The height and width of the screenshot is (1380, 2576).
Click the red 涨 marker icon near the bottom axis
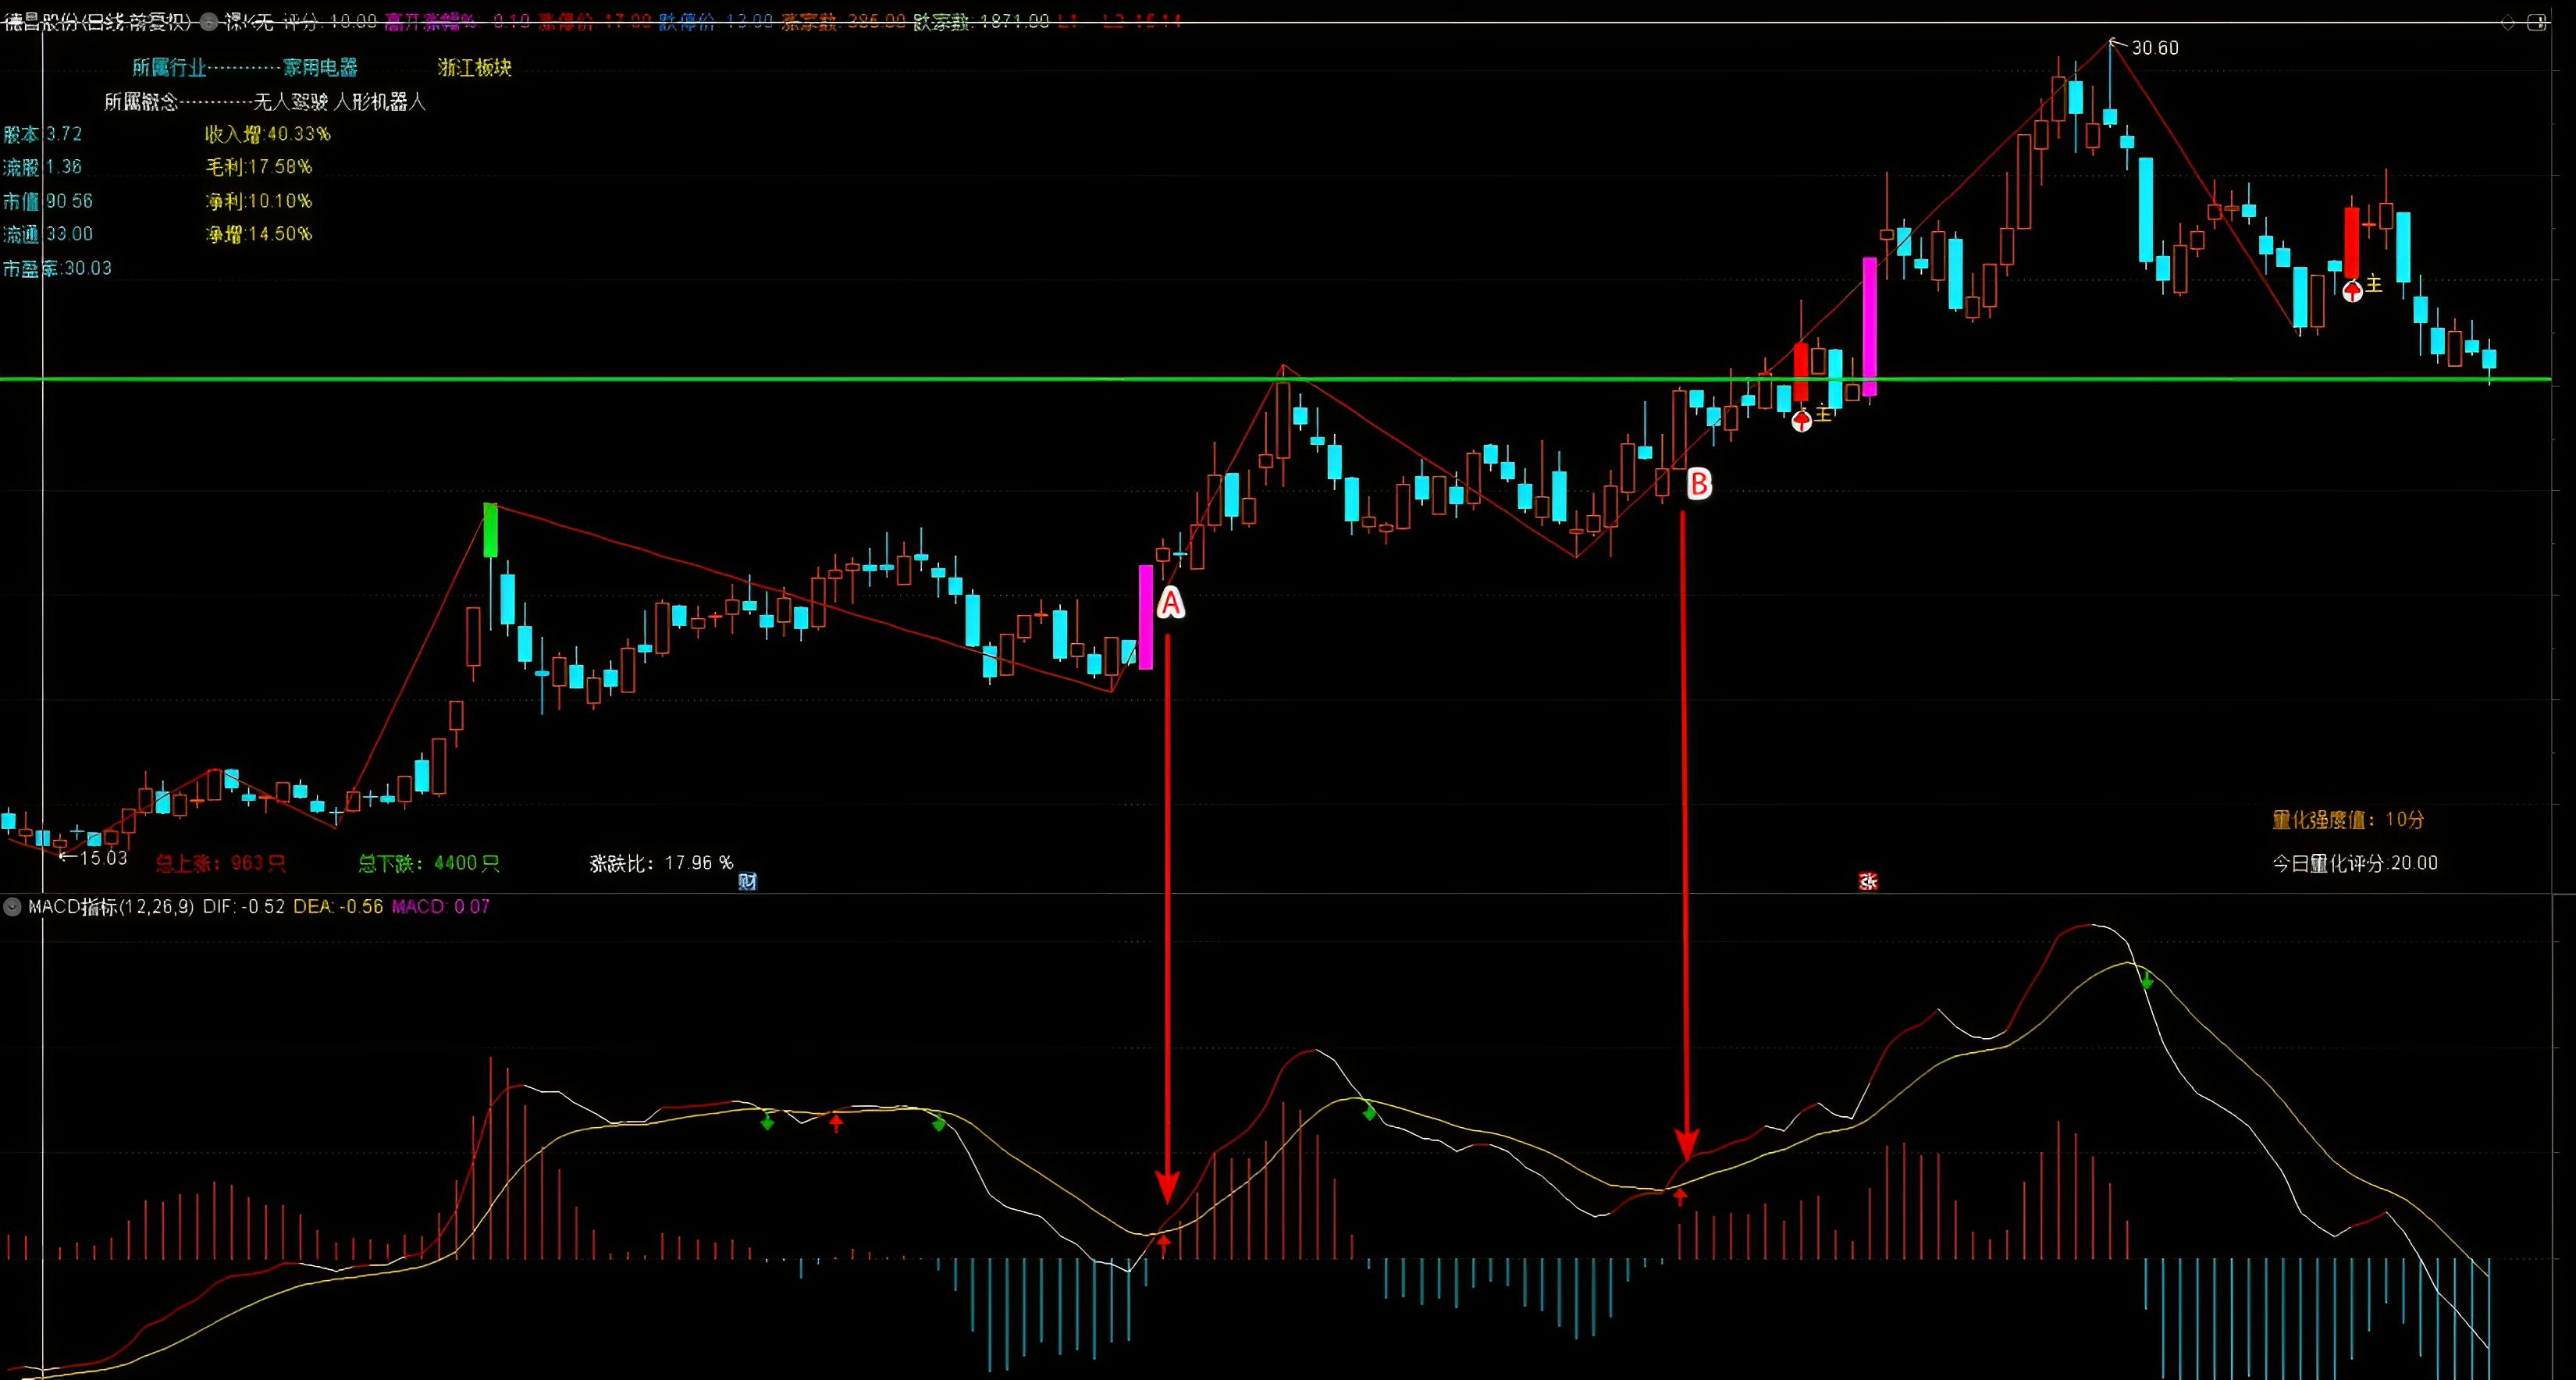coord(1868,882)
